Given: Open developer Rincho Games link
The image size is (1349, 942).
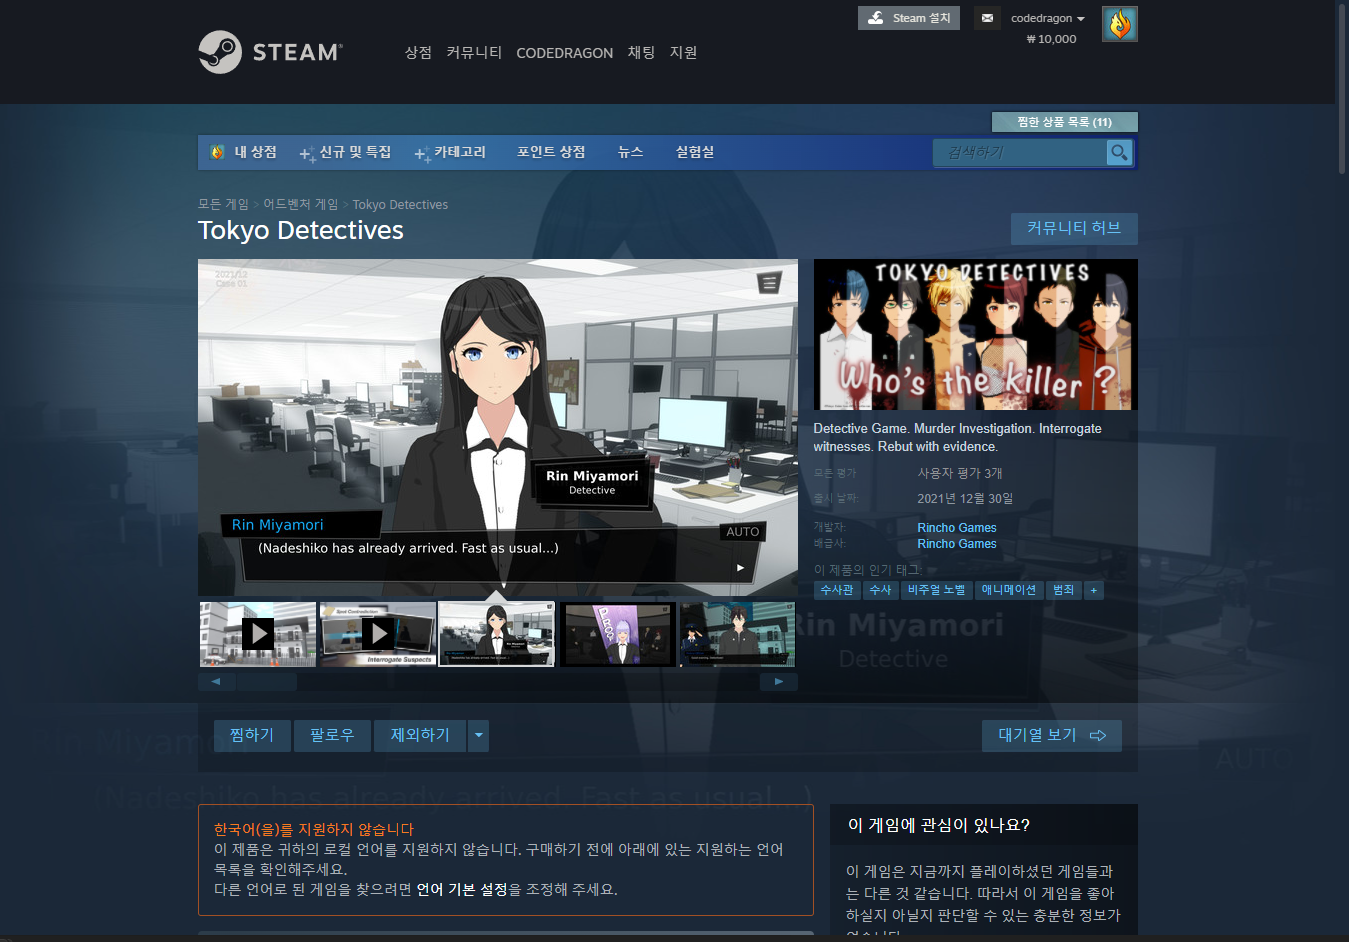Looking at the screenshot, I should pos(957,528).
